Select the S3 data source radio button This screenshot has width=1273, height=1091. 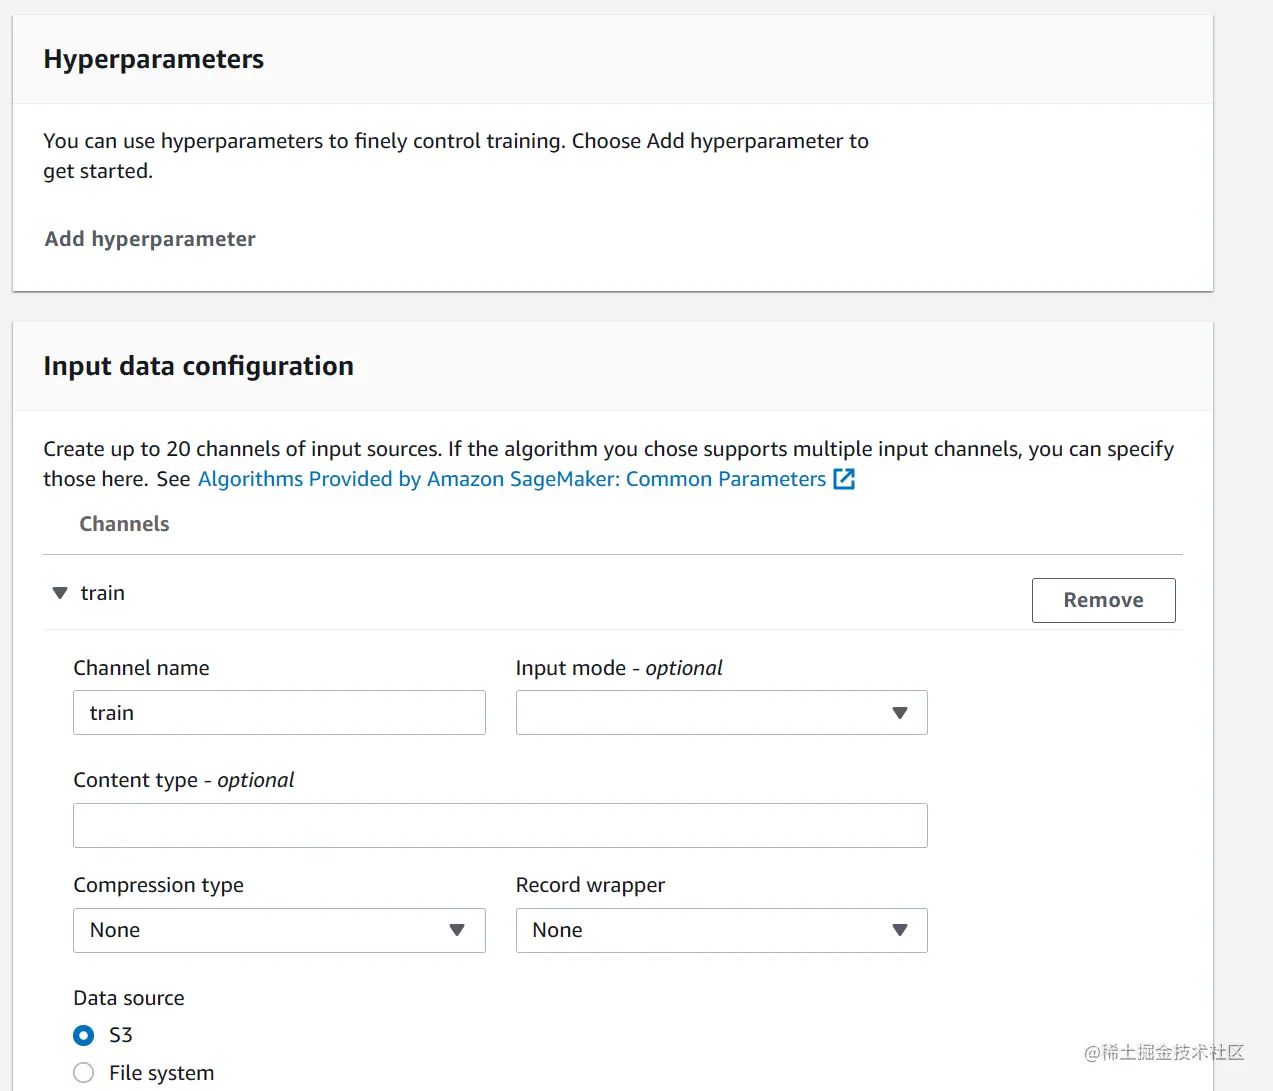(x=84, y=1035)
